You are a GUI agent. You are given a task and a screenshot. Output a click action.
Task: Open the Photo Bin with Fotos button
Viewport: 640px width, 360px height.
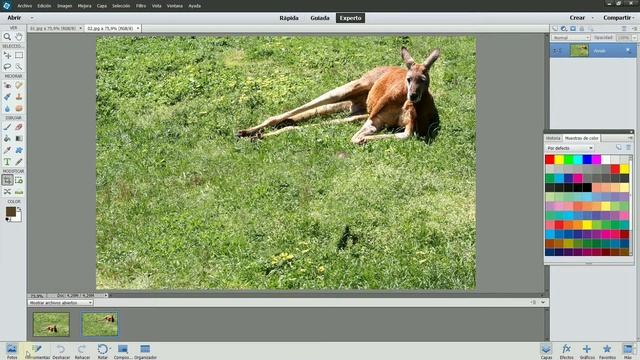[12, 351]
